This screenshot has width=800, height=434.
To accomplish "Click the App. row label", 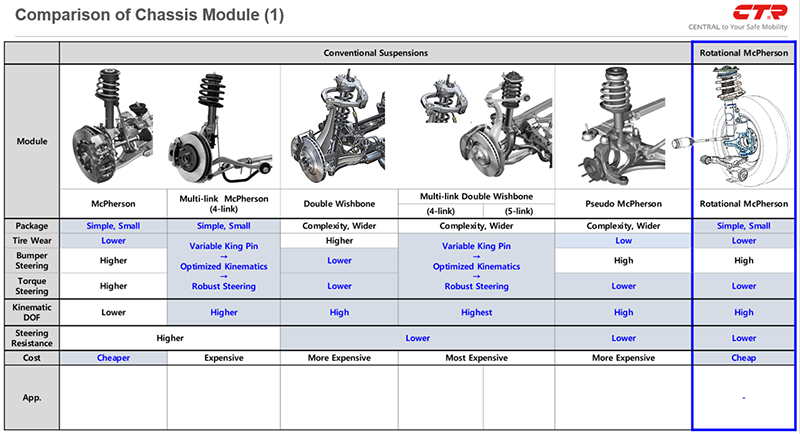I will click(31, 397).
